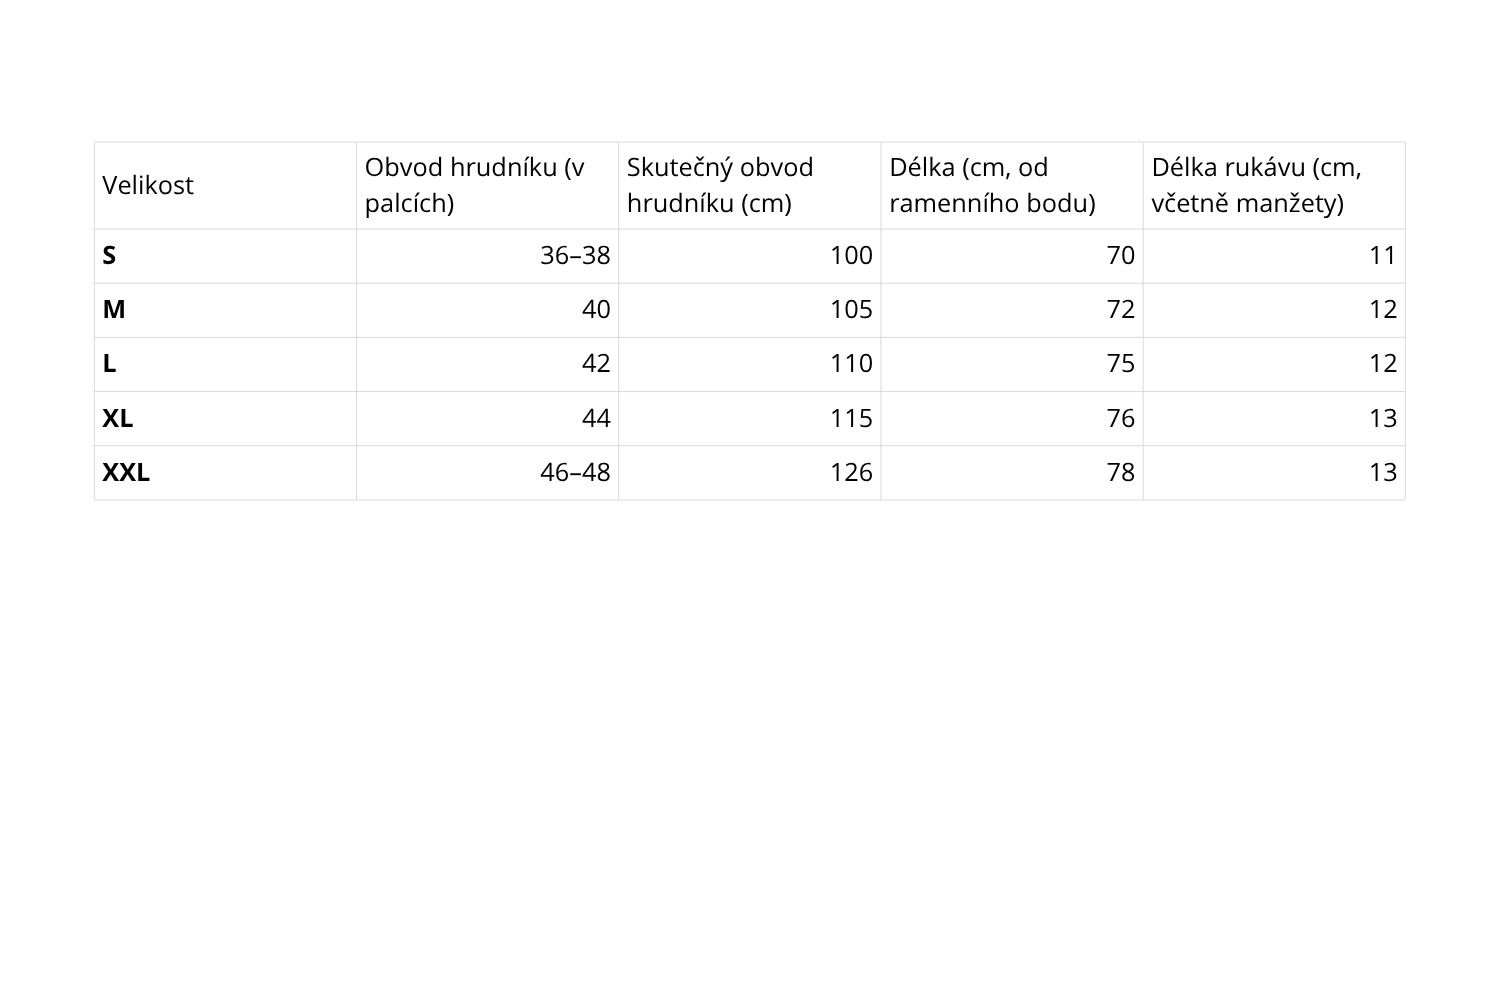1500x1000 pixels.
Task: Click the Velikost column header
Action: (x=225, y=185)
